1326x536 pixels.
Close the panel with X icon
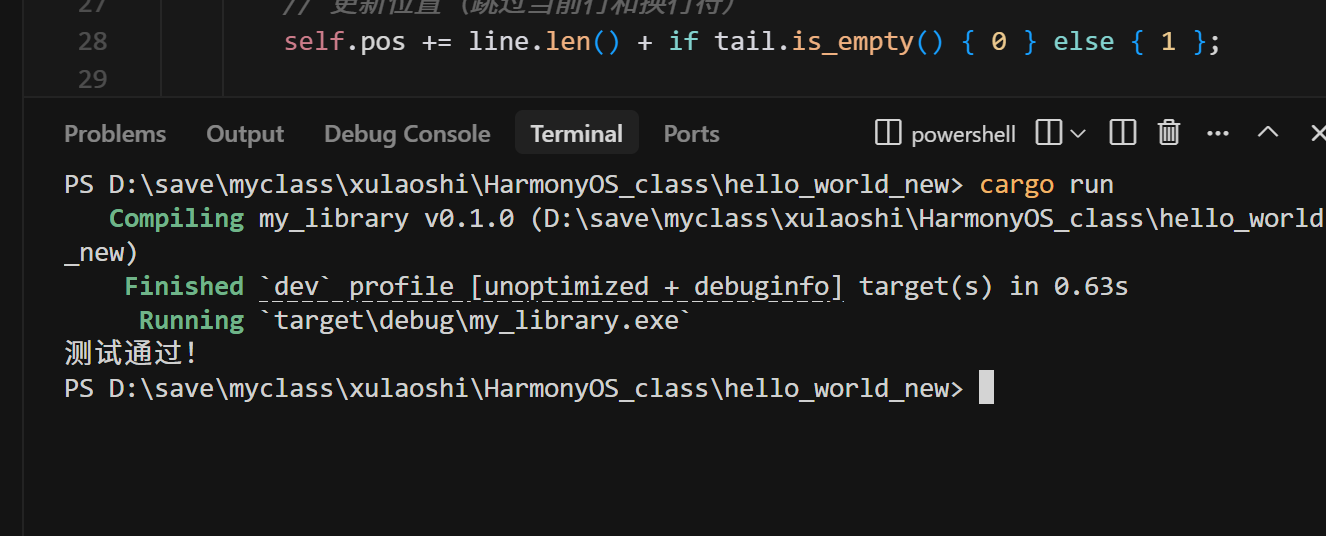pyautogui.click(x=1317, y=132)
